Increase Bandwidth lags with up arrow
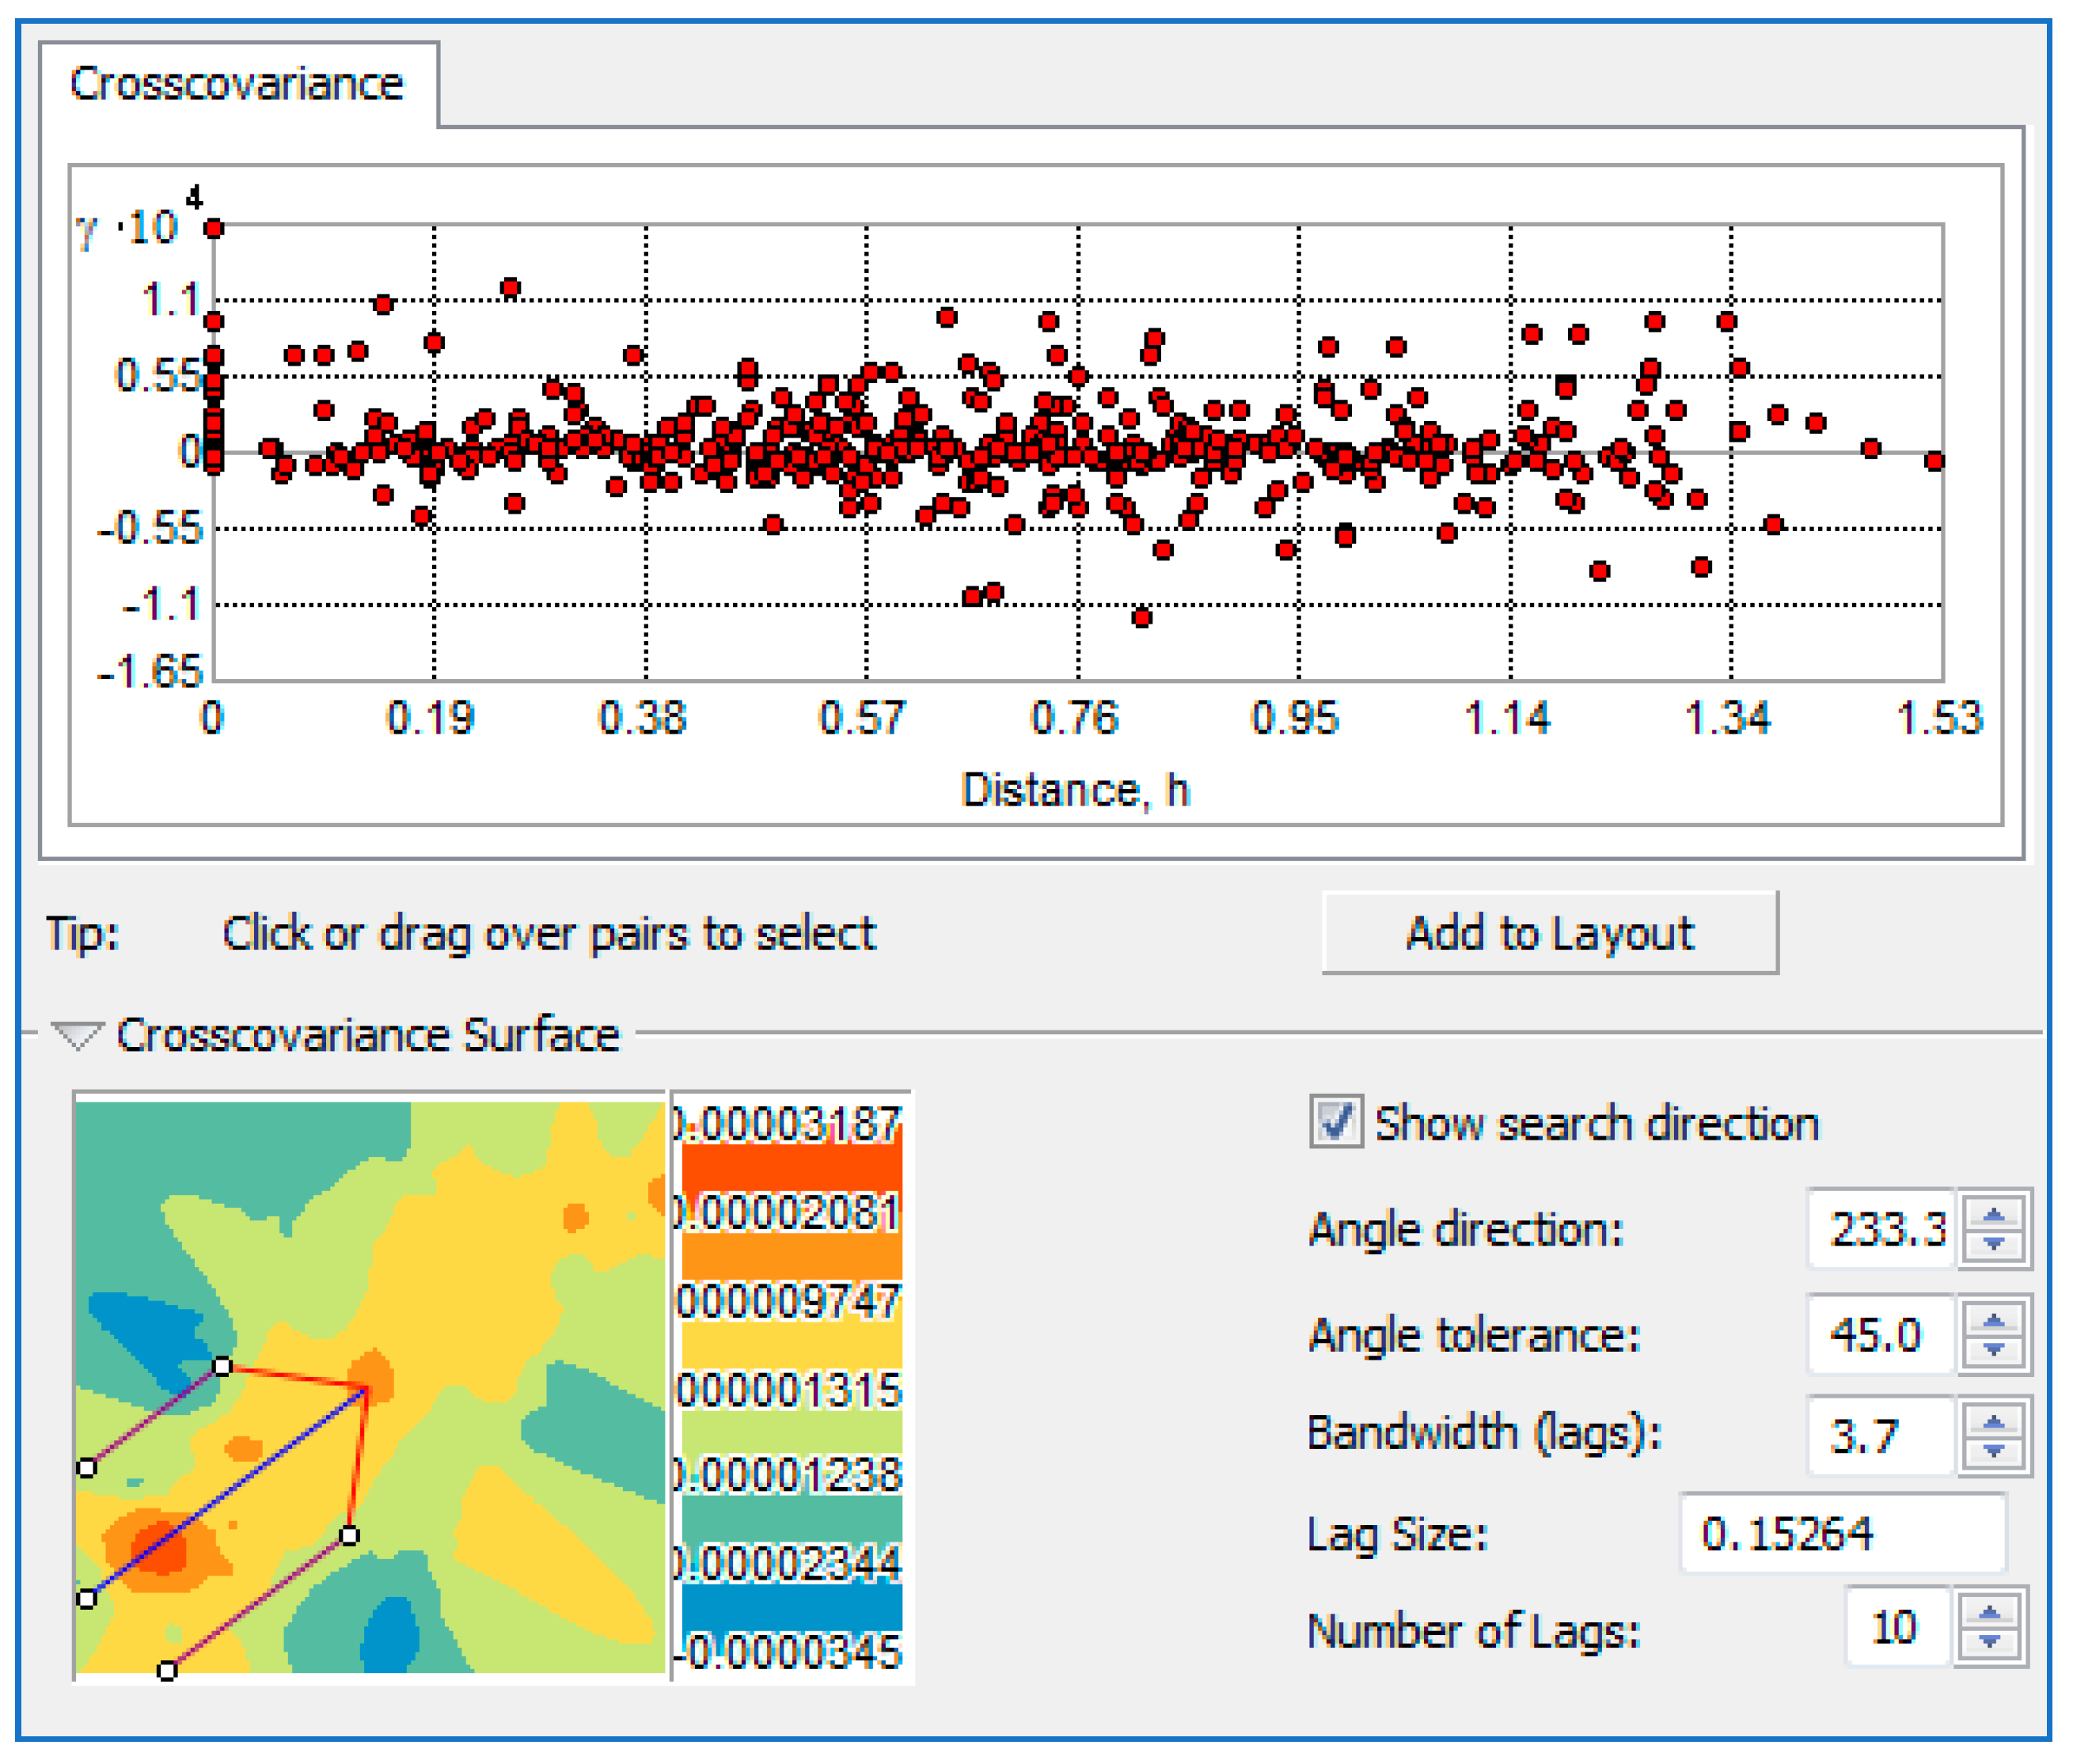This screenshot has height=1764, width=2073. (x=1993, y=1422)
